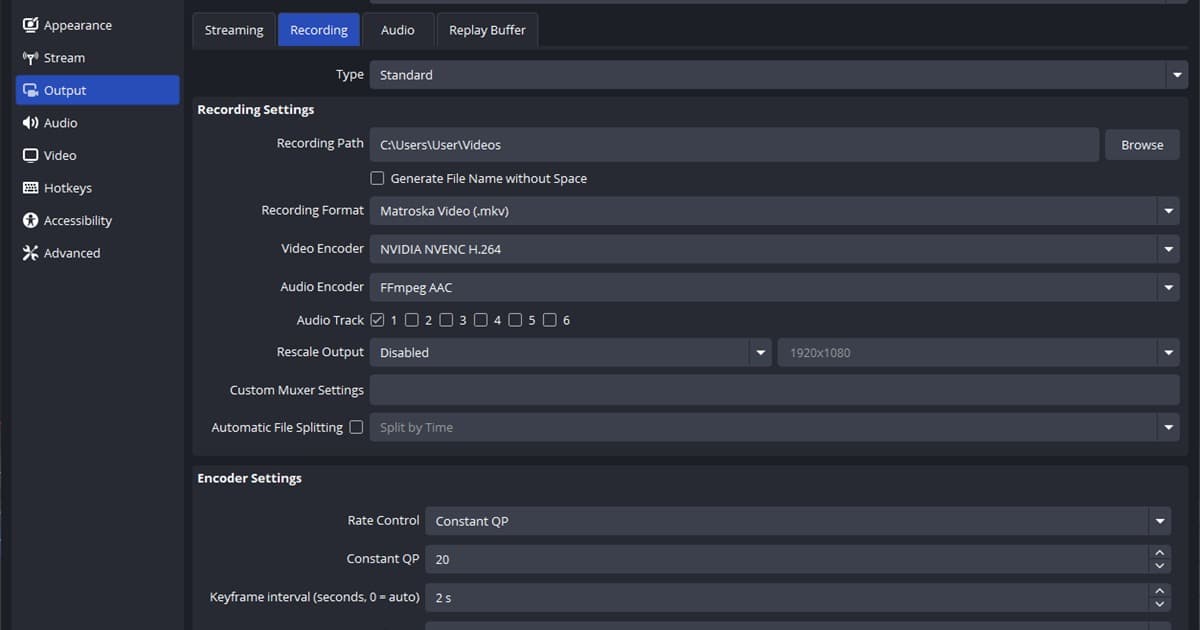Increase the Constant QP value
1200x630 pixels.
1160,553
